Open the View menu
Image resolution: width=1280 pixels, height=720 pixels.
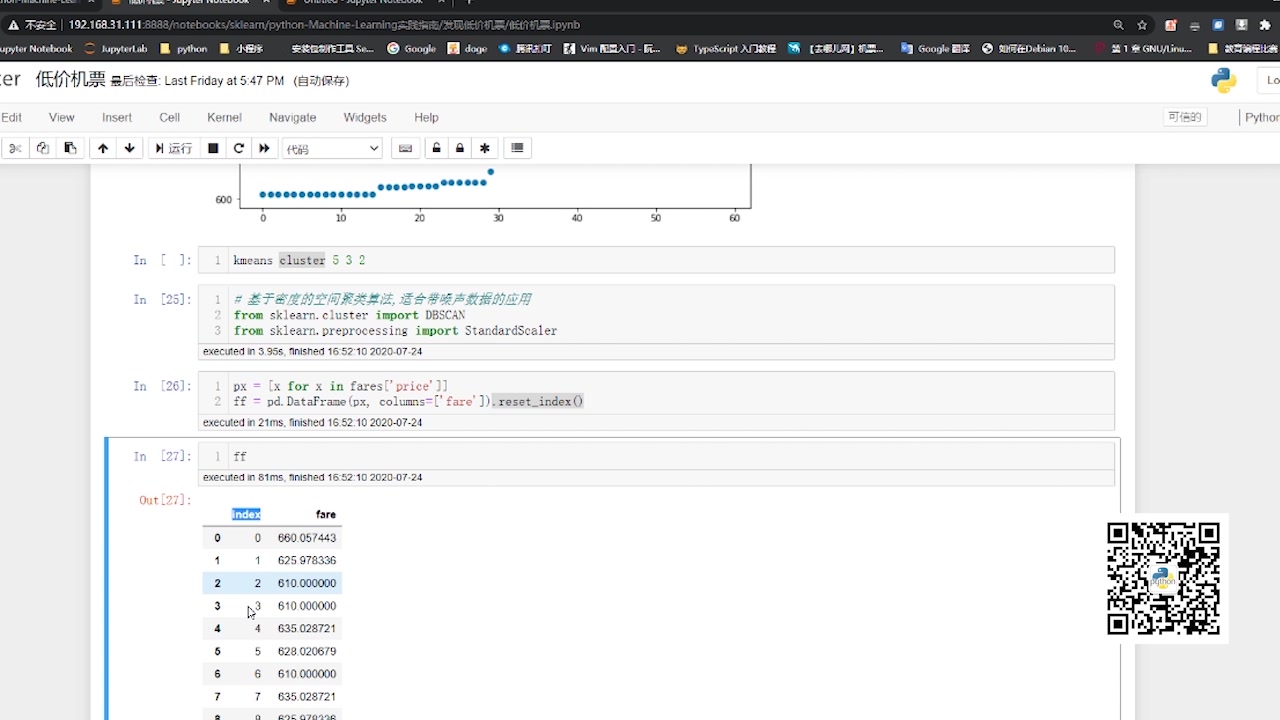(62, 117)
